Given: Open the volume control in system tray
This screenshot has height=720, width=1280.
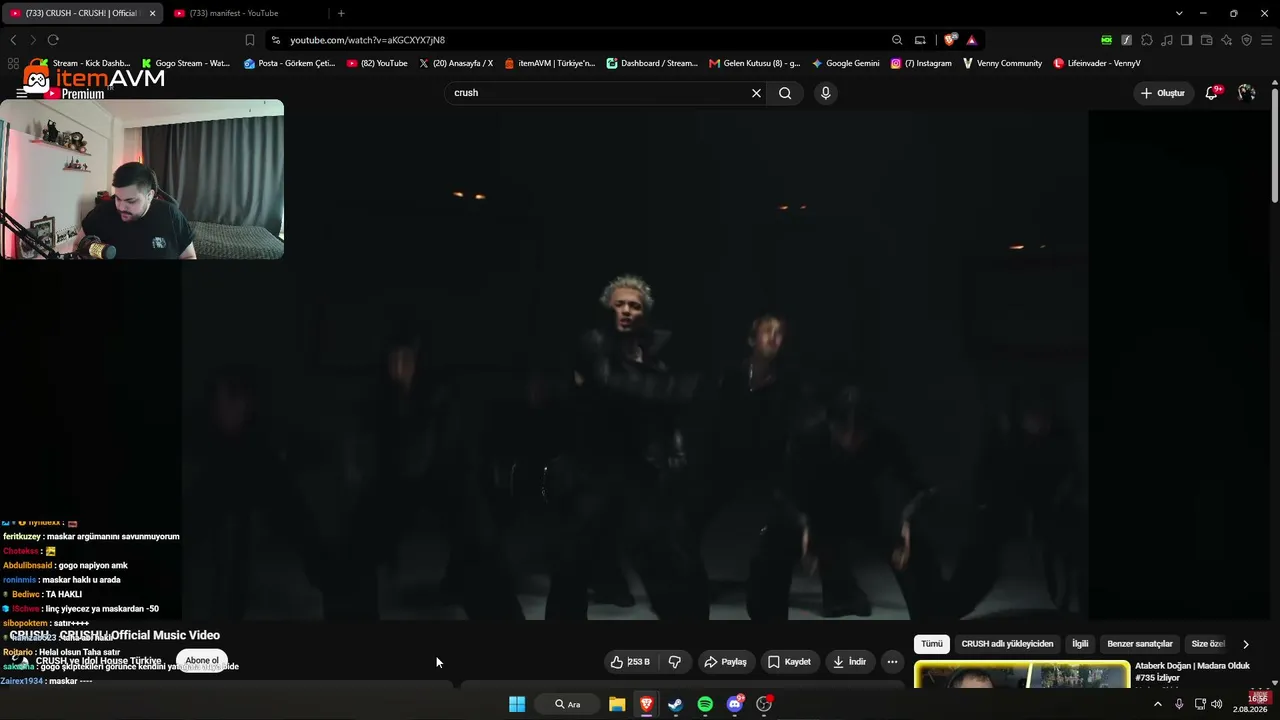Looking at the screenshot, I should pyautogui.click(x=1217, y=704).
